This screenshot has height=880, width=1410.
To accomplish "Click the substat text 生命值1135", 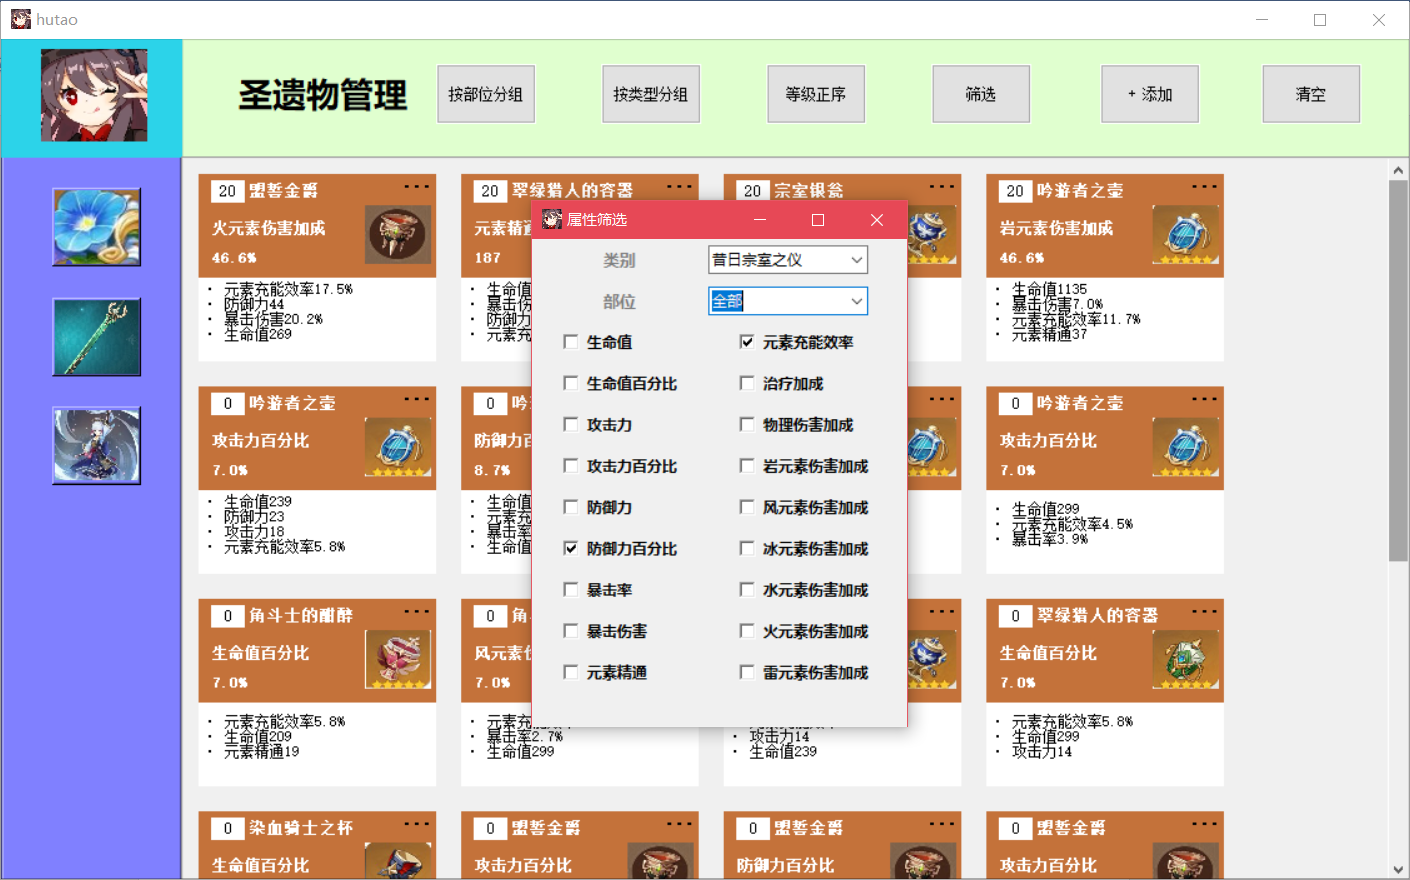I will (x=1049, y=289).
